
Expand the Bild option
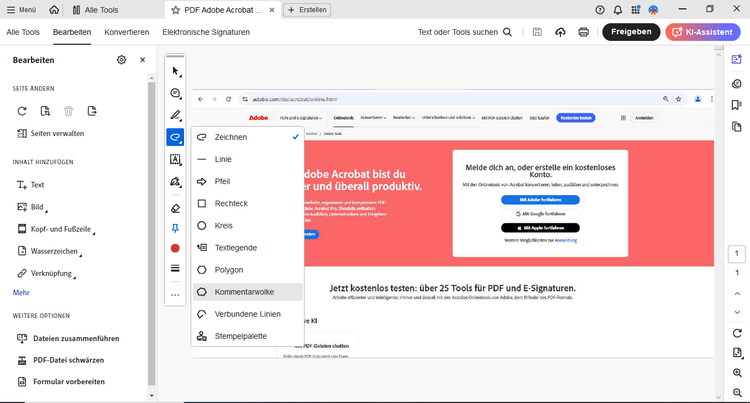(x=33, y=207)
